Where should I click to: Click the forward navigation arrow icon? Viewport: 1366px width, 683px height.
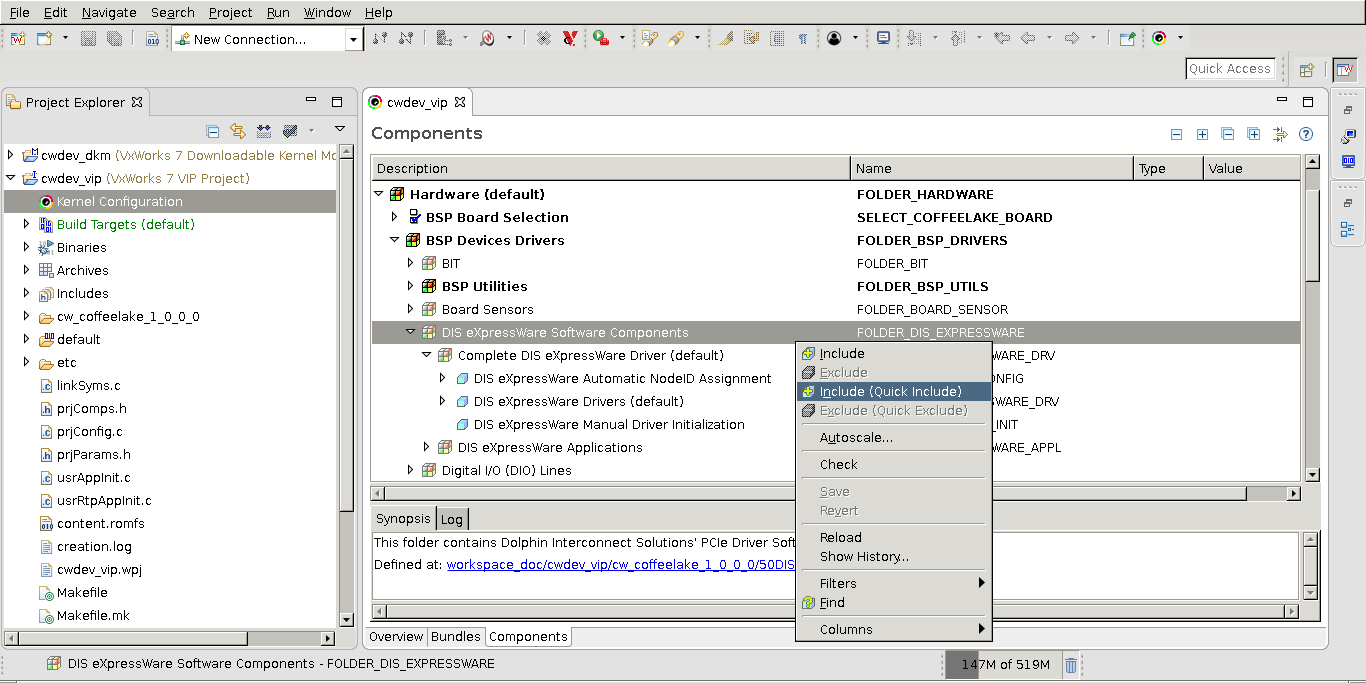point(1072,38)
